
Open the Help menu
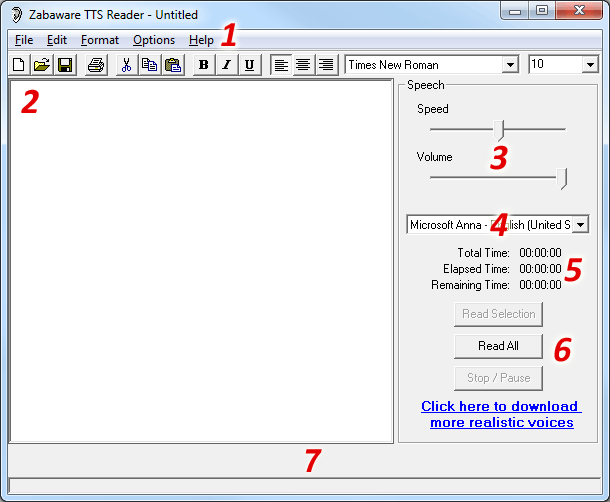[201, 40]
